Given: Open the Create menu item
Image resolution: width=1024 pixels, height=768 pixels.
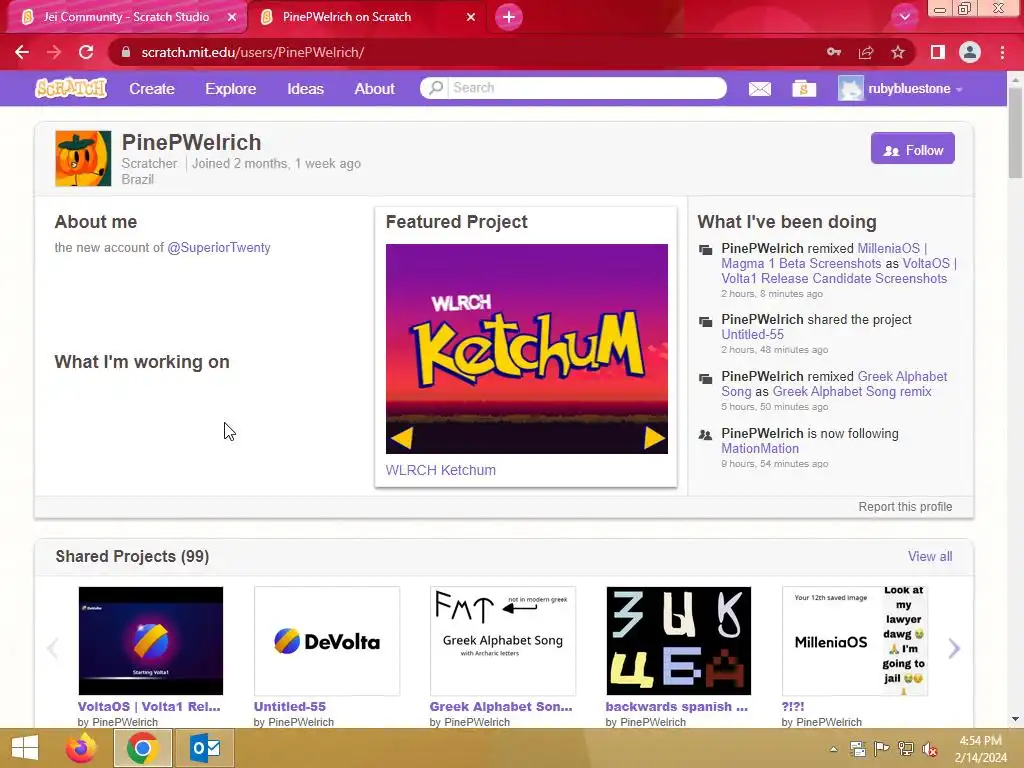Looking at the screenshot, I should tap(152, 89).
